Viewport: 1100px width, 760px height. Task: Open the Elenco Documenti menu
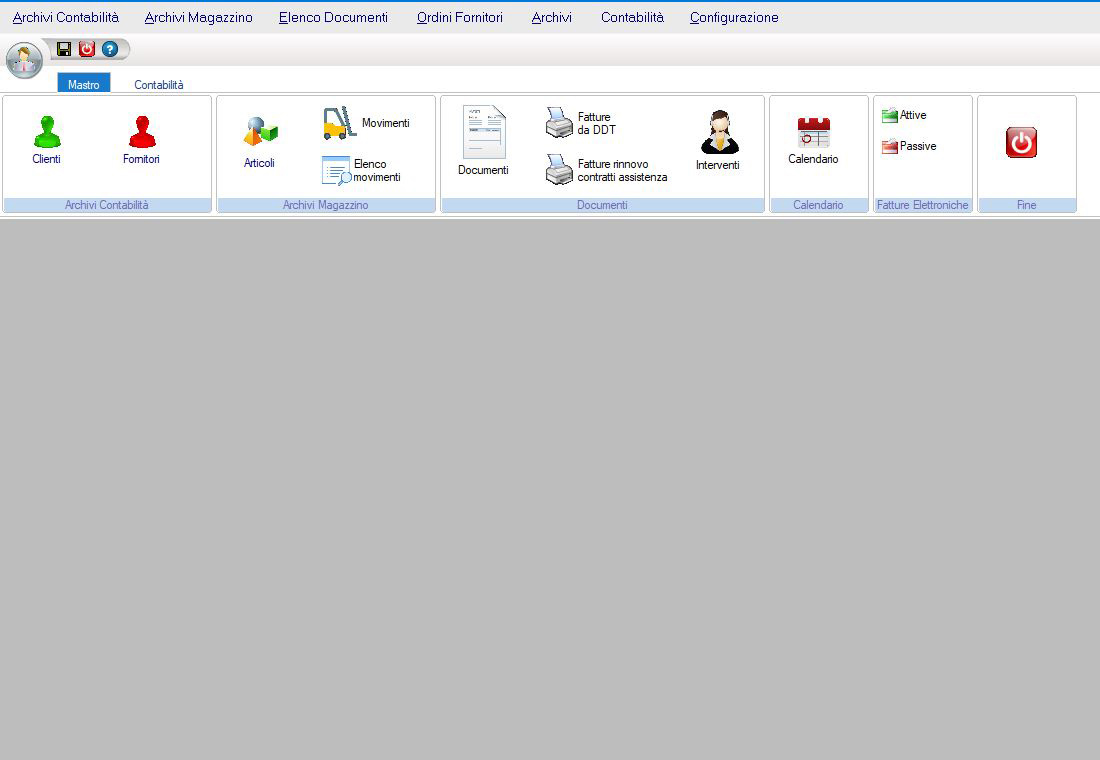pos(333,18)
